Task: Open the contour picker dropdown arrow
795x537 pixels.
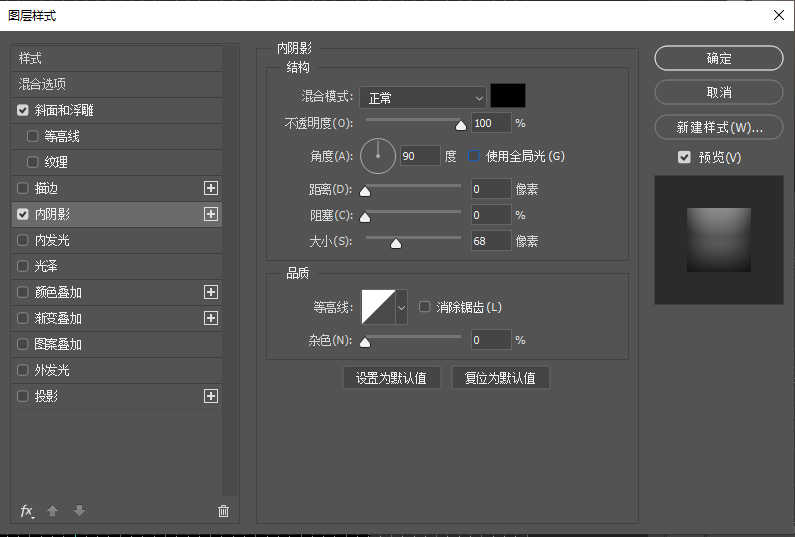Action: click(401, 307)
